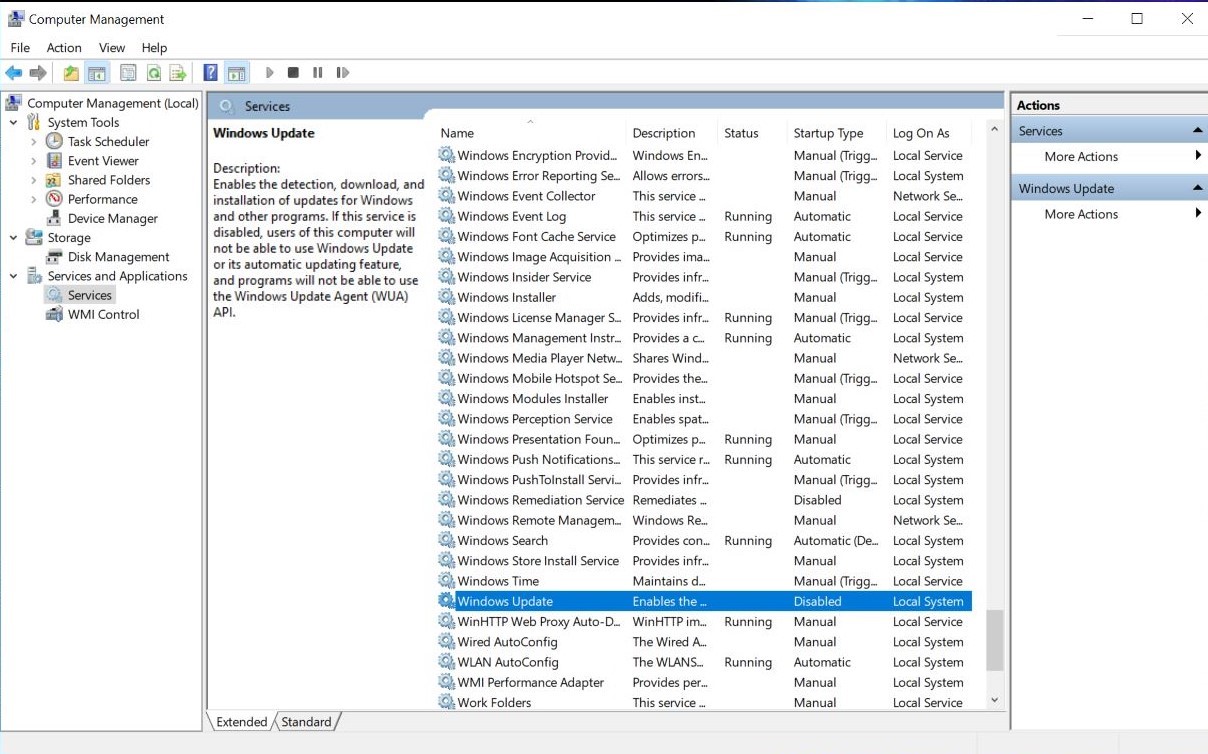The image size is (1208, 754).
Task: Open Help via the blue question mark icon
Action: pyautogui.click(x=210, y=73)
